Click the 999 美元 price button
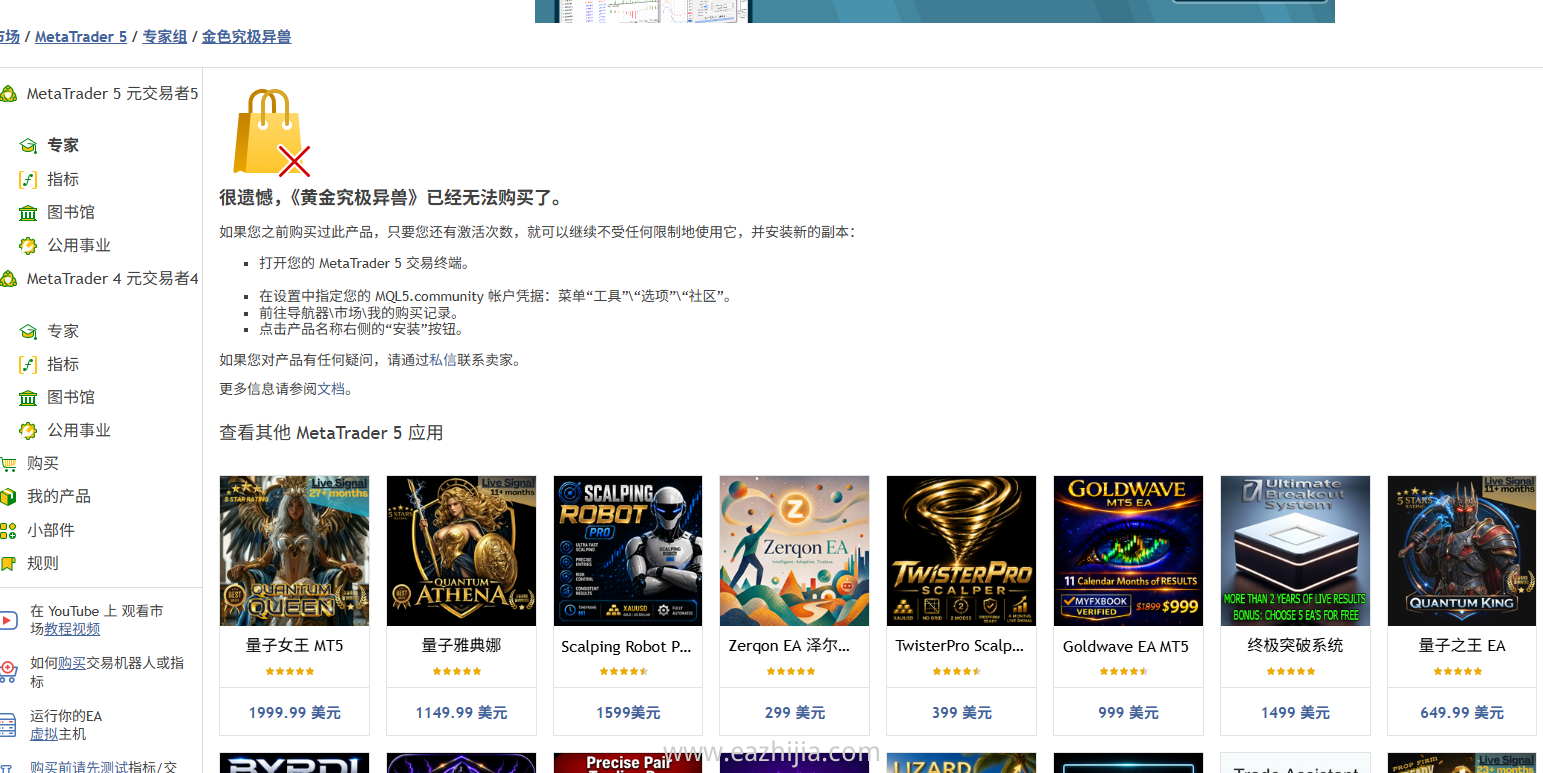Screen dimensions: 1543x773 click(x=1128, y=713)
